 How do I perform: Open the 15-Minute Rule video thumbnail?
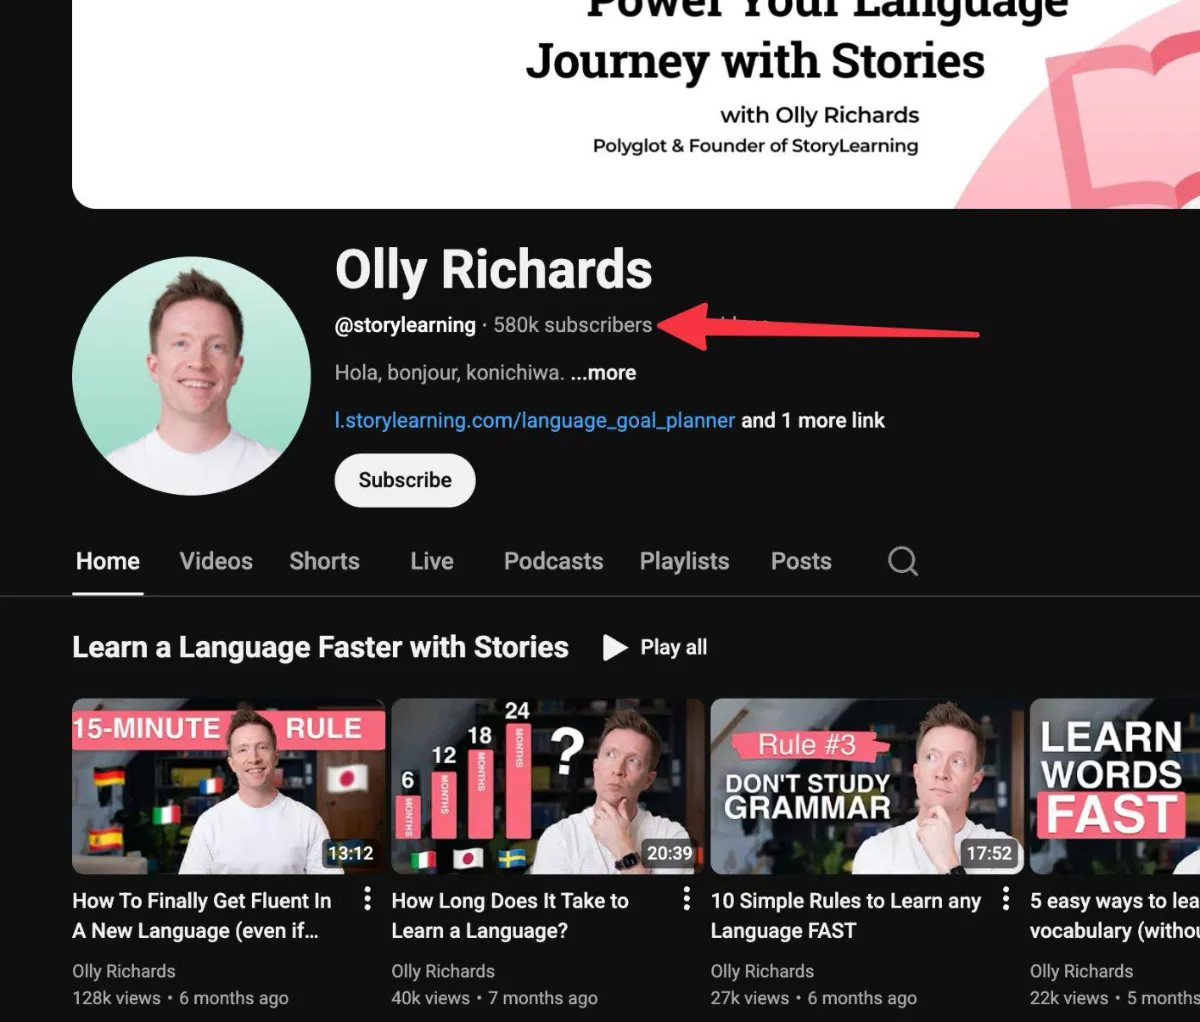pyautogui.click(x=228, y=786)
